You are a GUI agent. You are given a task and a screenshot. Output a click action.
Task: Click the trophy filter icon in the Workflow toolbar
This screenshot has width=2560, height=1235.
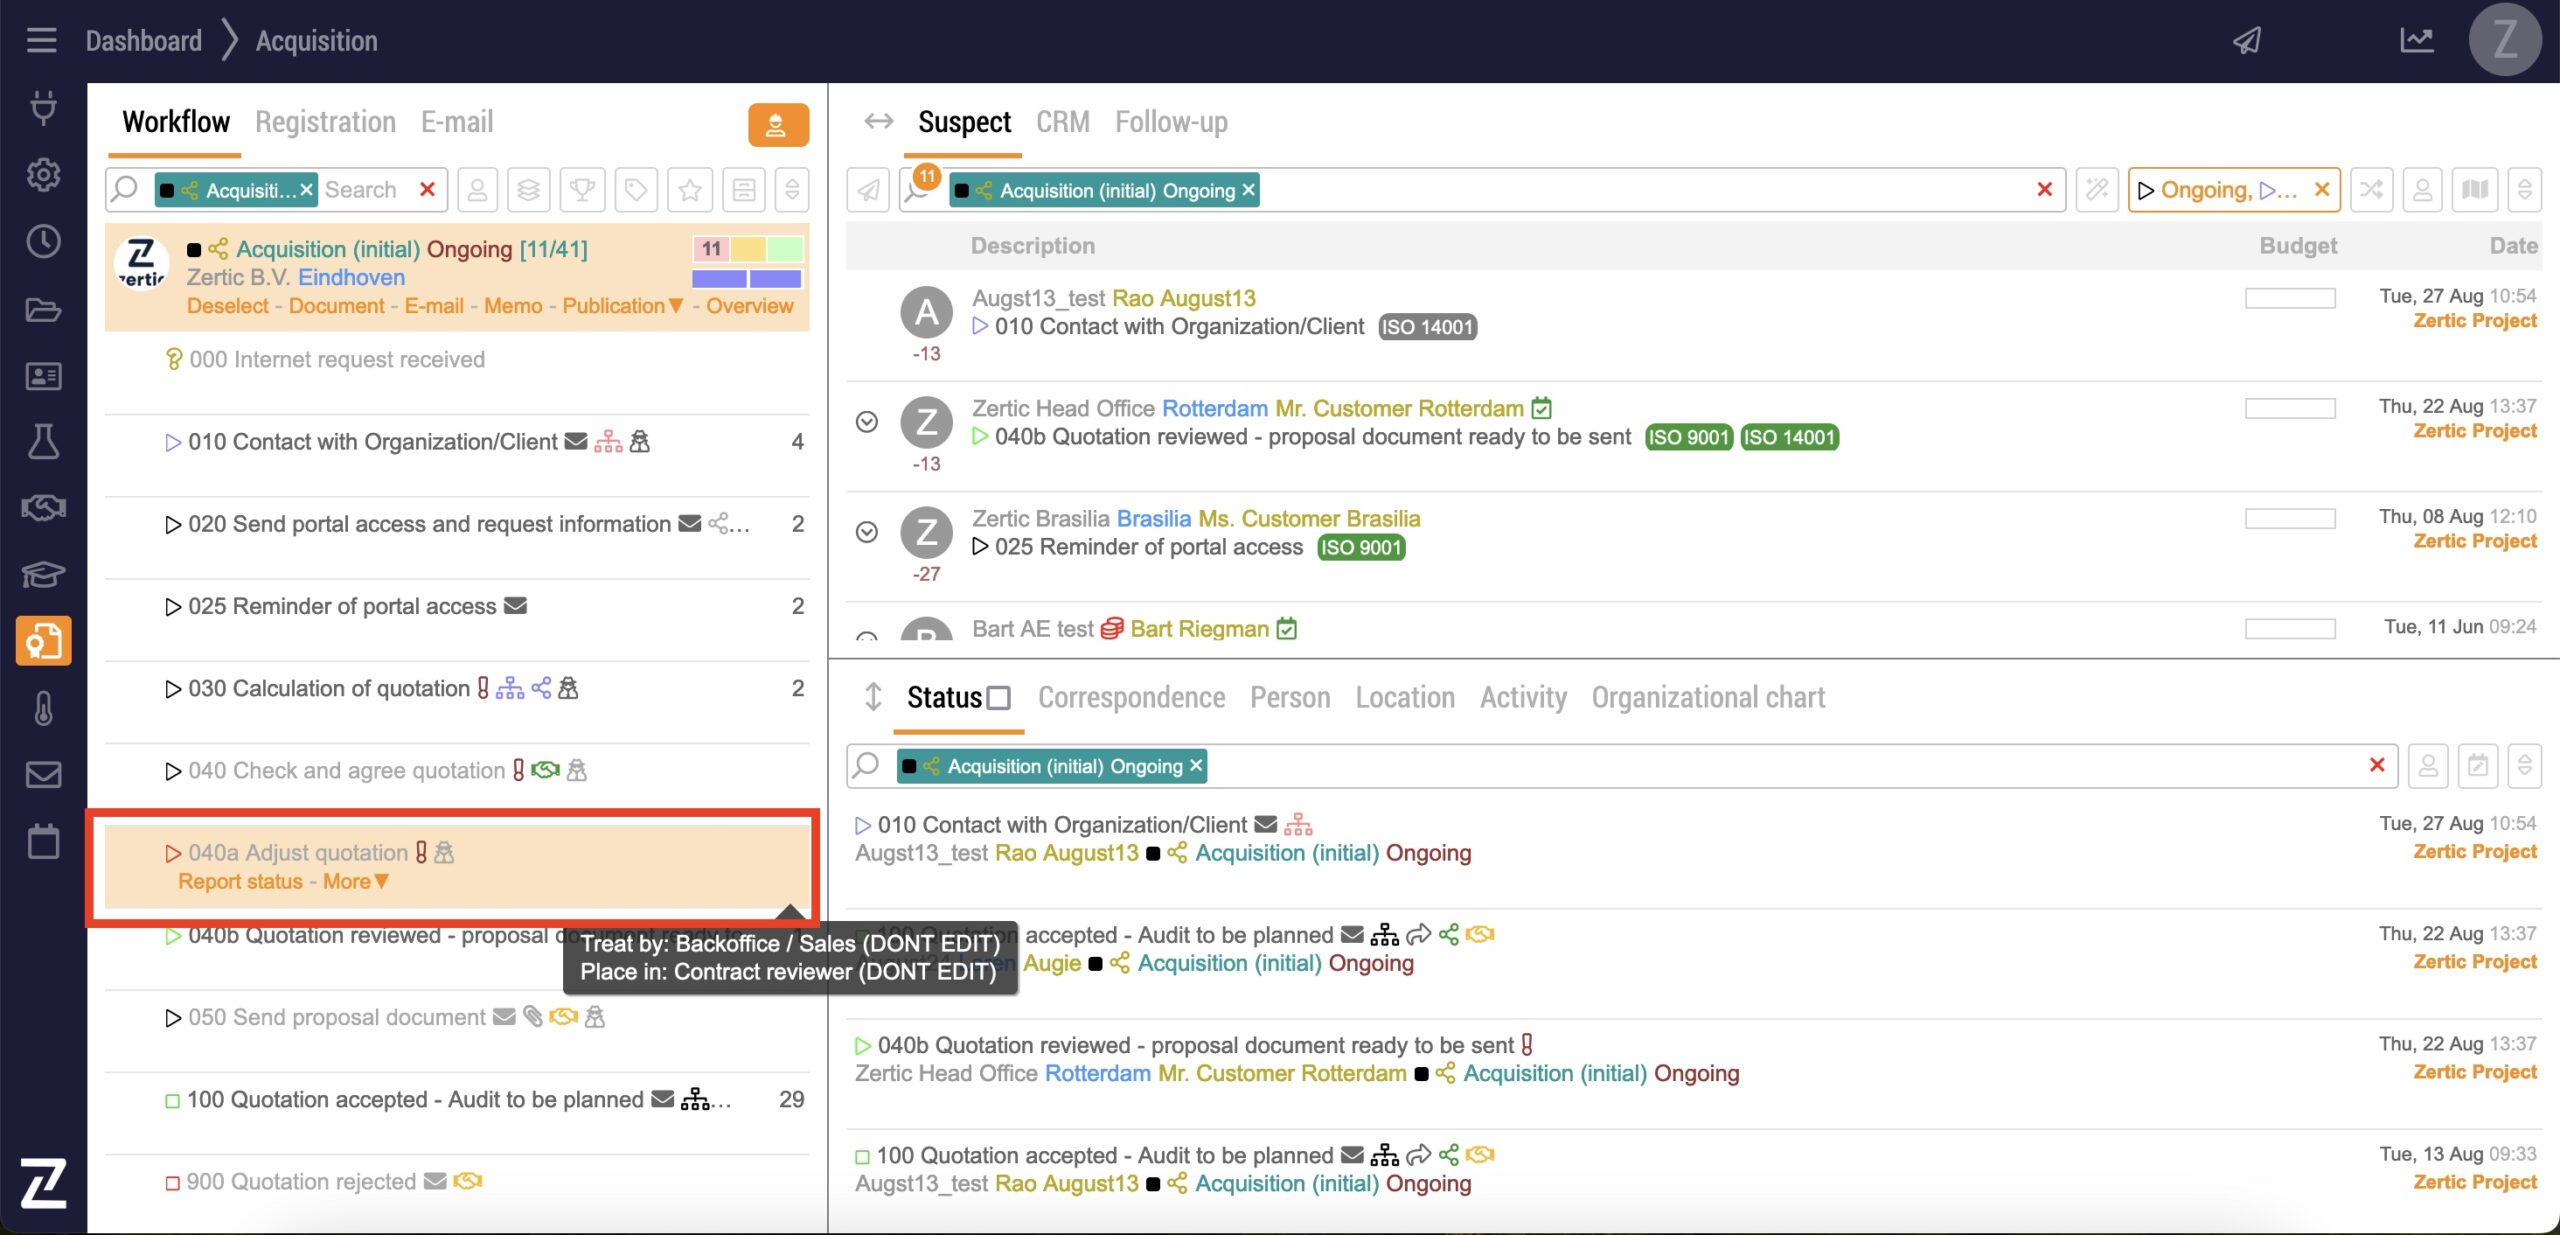582,189
